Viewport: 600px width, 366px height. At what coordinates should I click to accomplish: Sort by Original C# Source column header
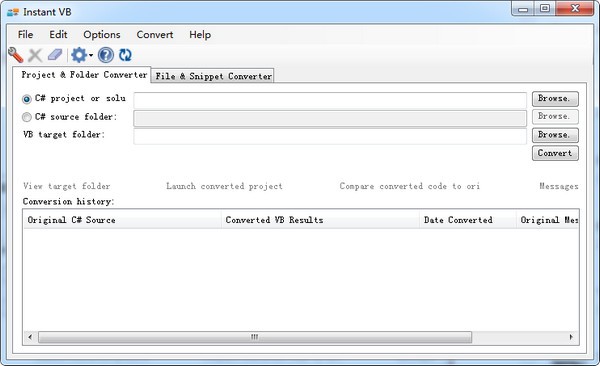(x=122, y=220)
